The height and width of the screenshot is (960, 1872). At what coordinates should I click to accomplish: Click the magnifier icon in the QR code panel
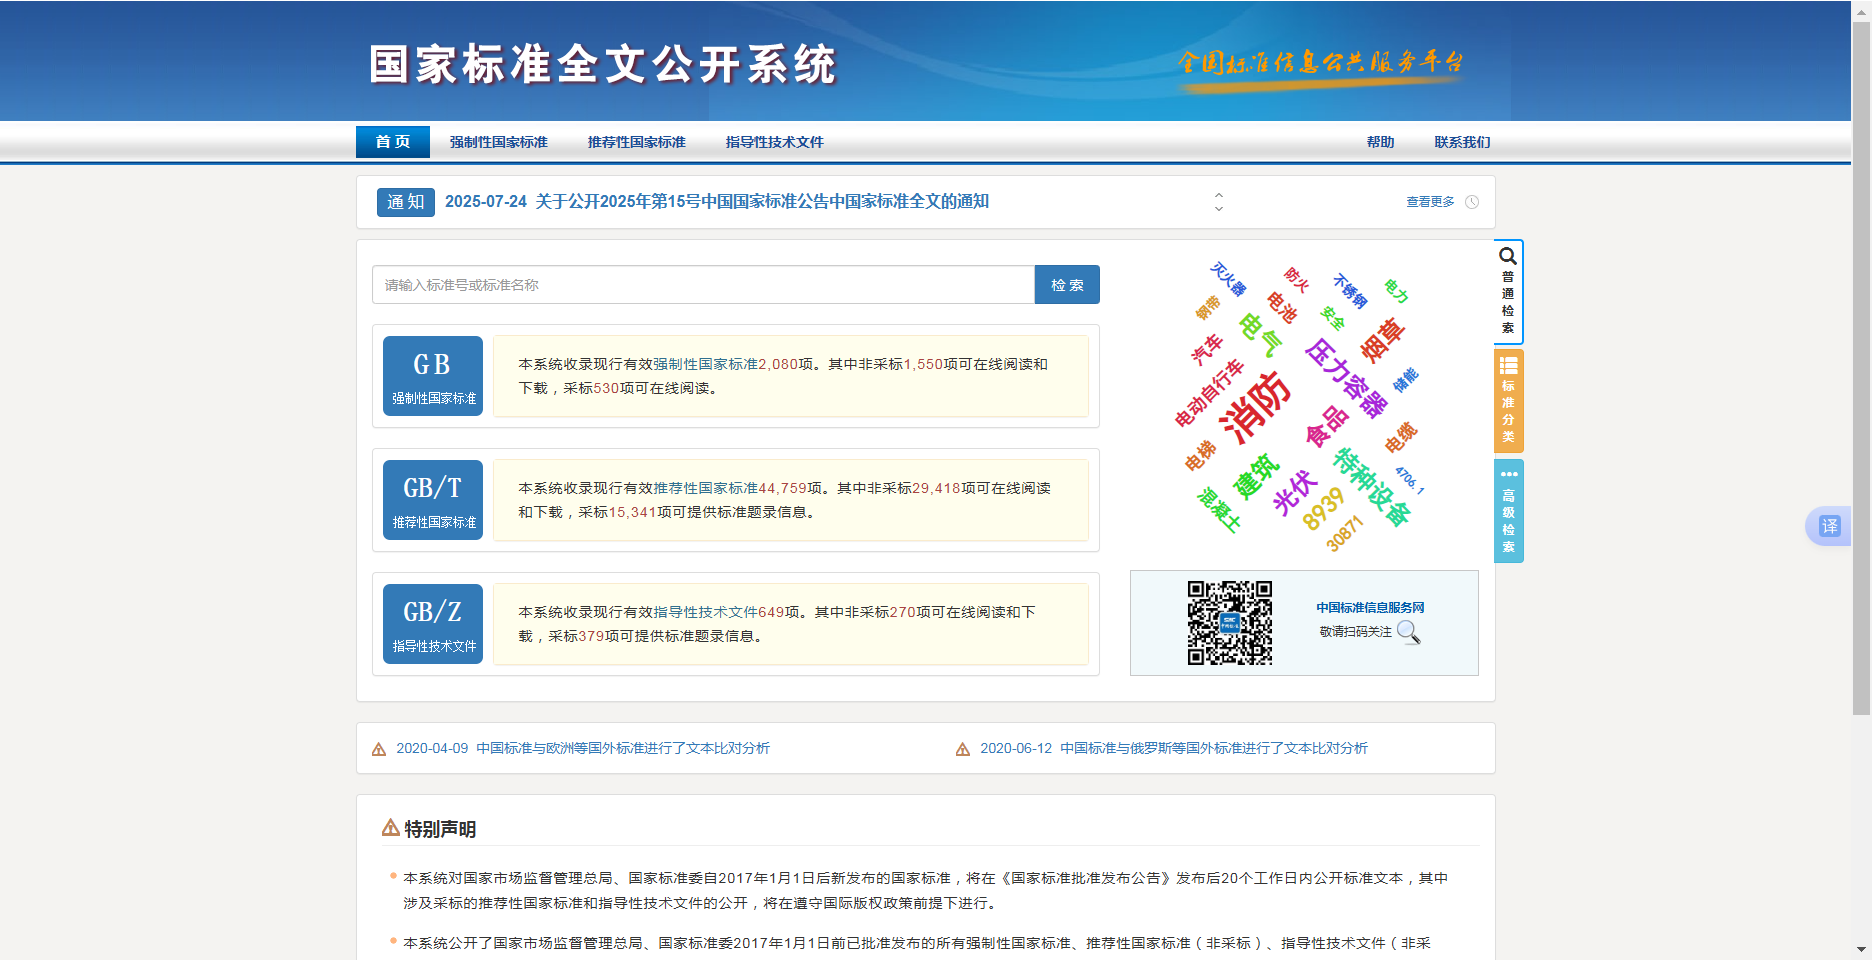click(x=1410, y=632)
